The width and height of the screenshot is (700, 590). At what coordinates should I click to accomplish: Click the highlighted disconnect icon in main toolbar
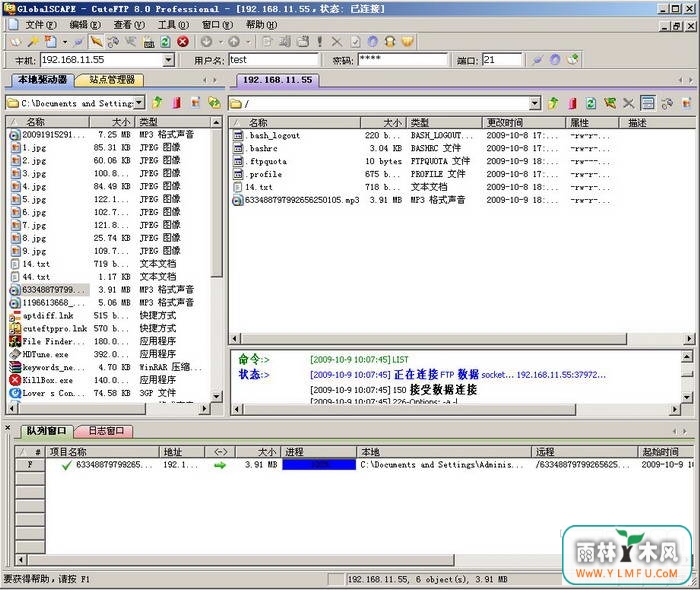tap(96, 42)
